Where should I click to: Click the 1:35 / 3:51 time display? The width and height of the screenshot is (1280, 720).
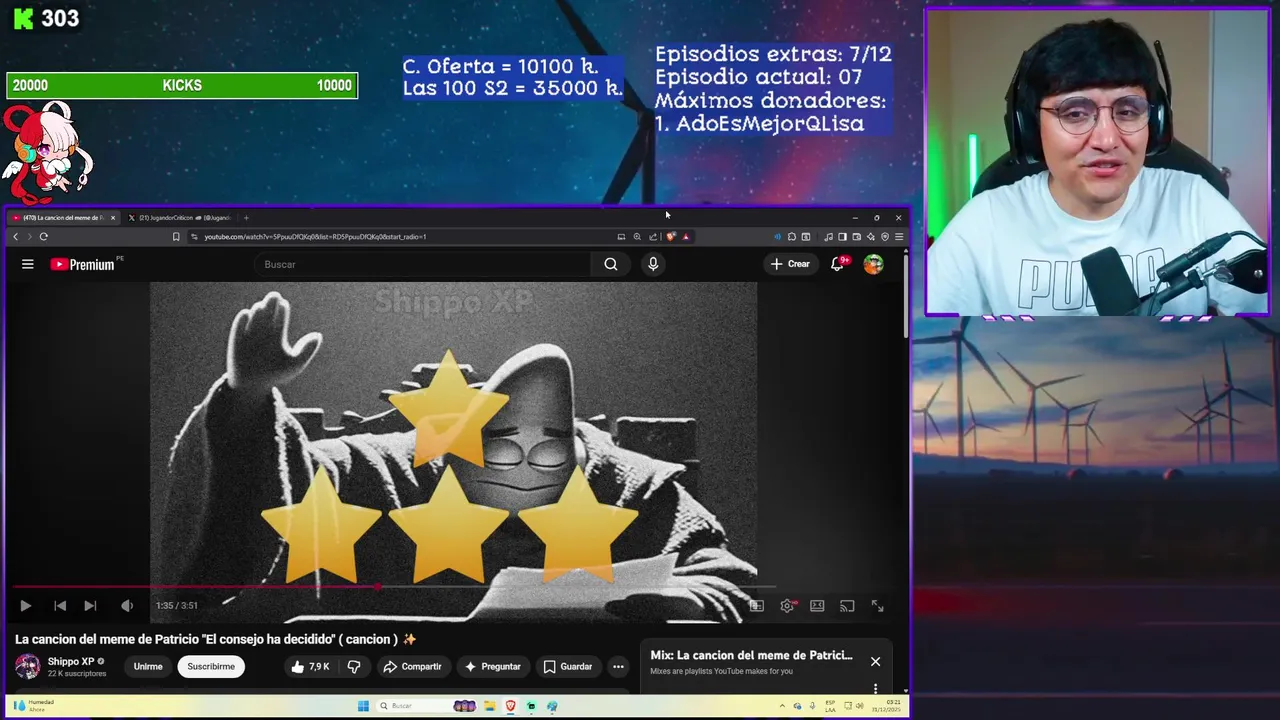pyautogui.click(x=177, y=605)
